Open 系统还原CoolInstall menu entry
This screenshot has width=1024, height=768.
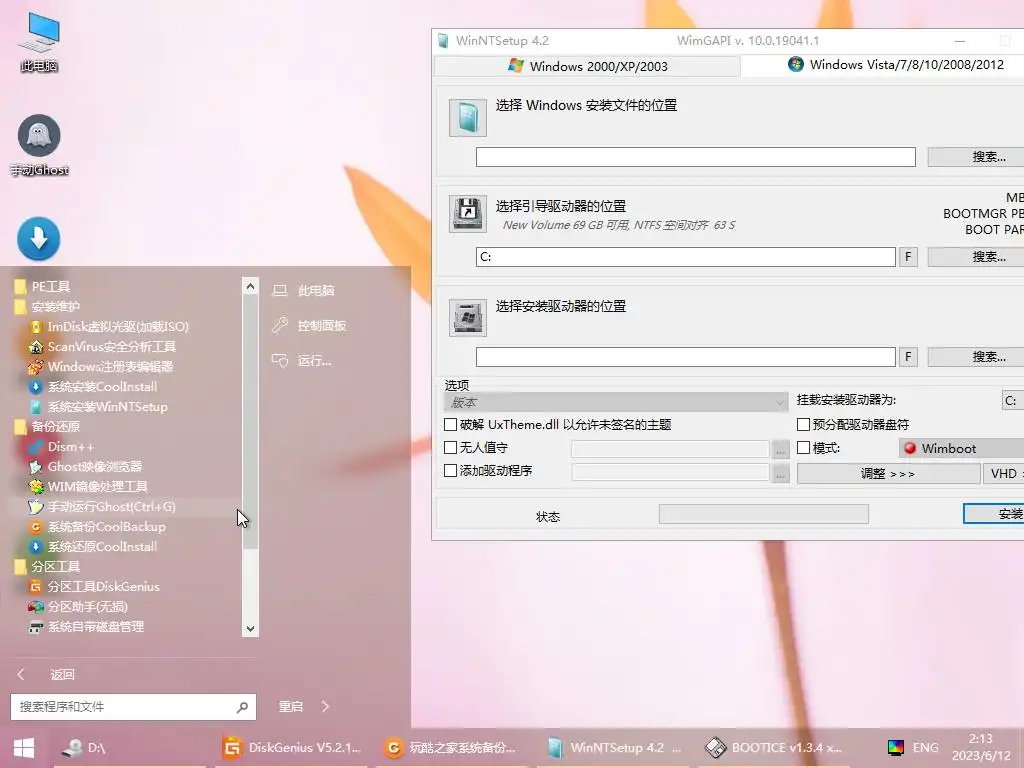point(102,547)
